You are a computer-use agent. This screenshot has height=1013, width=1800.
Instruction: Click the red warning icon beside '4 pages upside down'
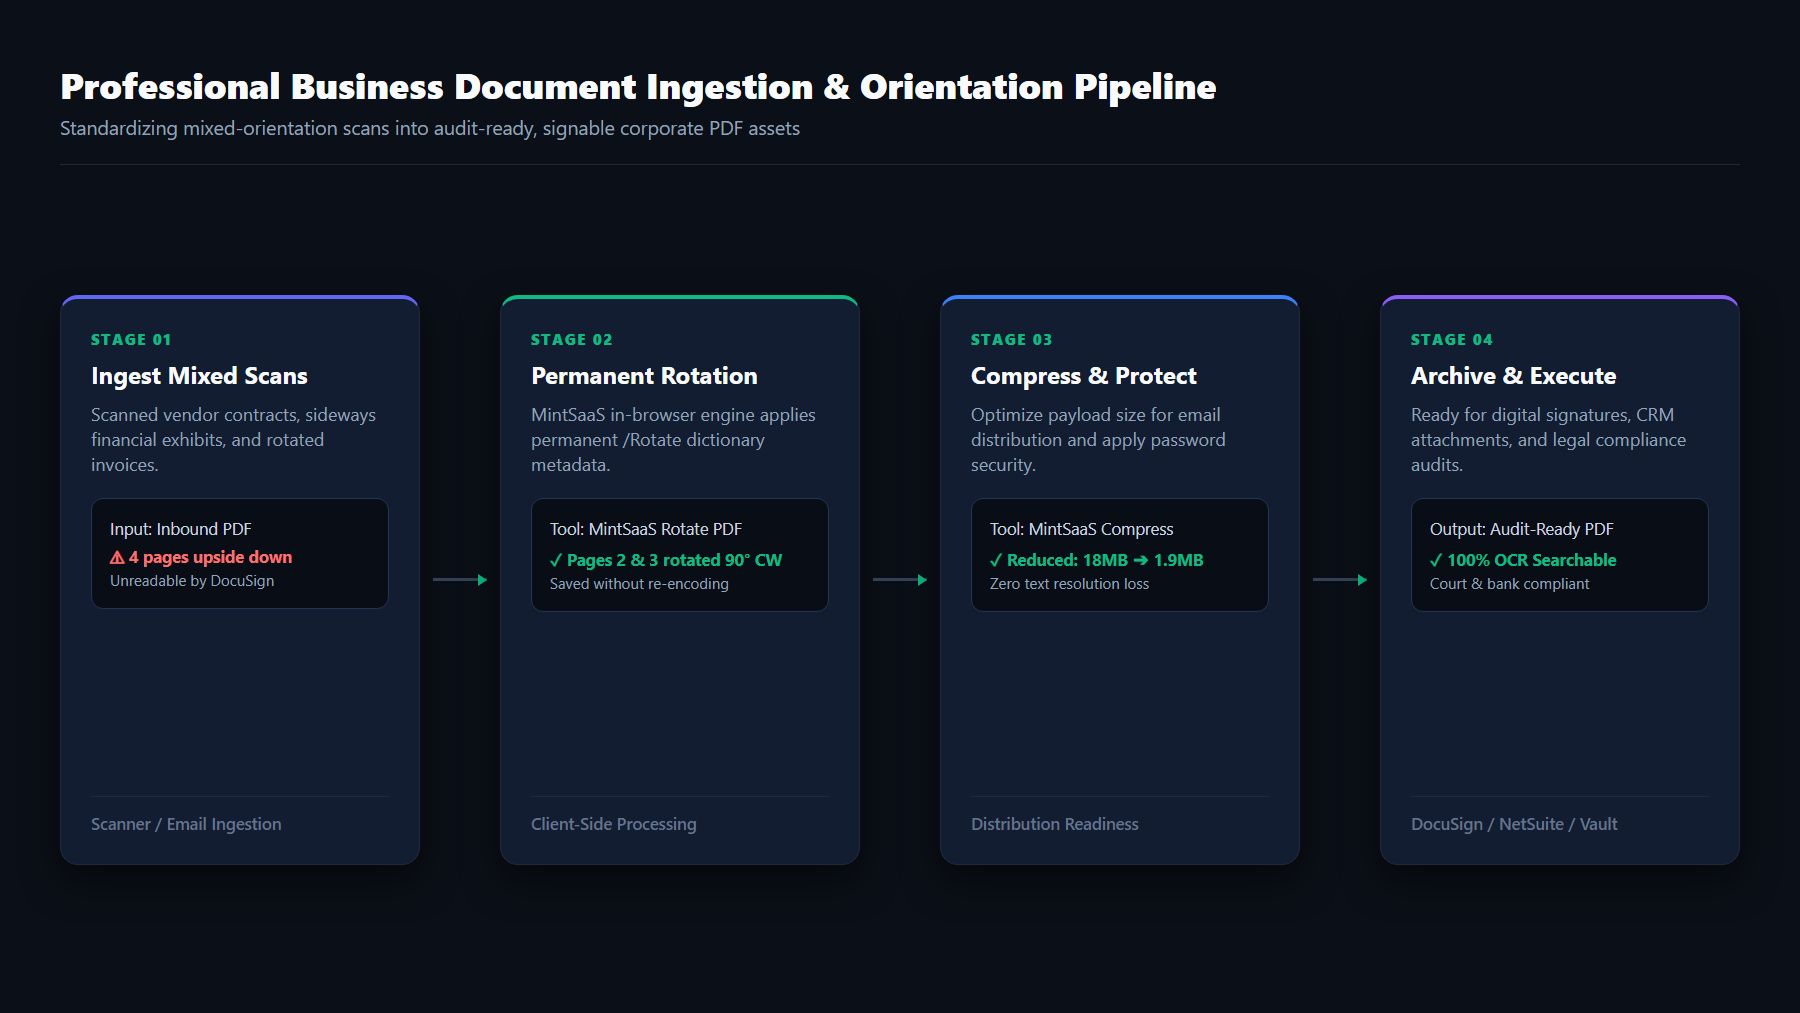(x=117, y=558)
